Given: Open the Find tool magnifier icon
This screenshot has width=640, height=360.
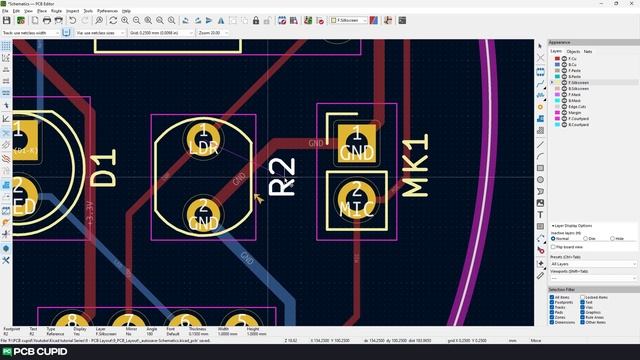Looking at the screenshot, I should pos(99,20).
